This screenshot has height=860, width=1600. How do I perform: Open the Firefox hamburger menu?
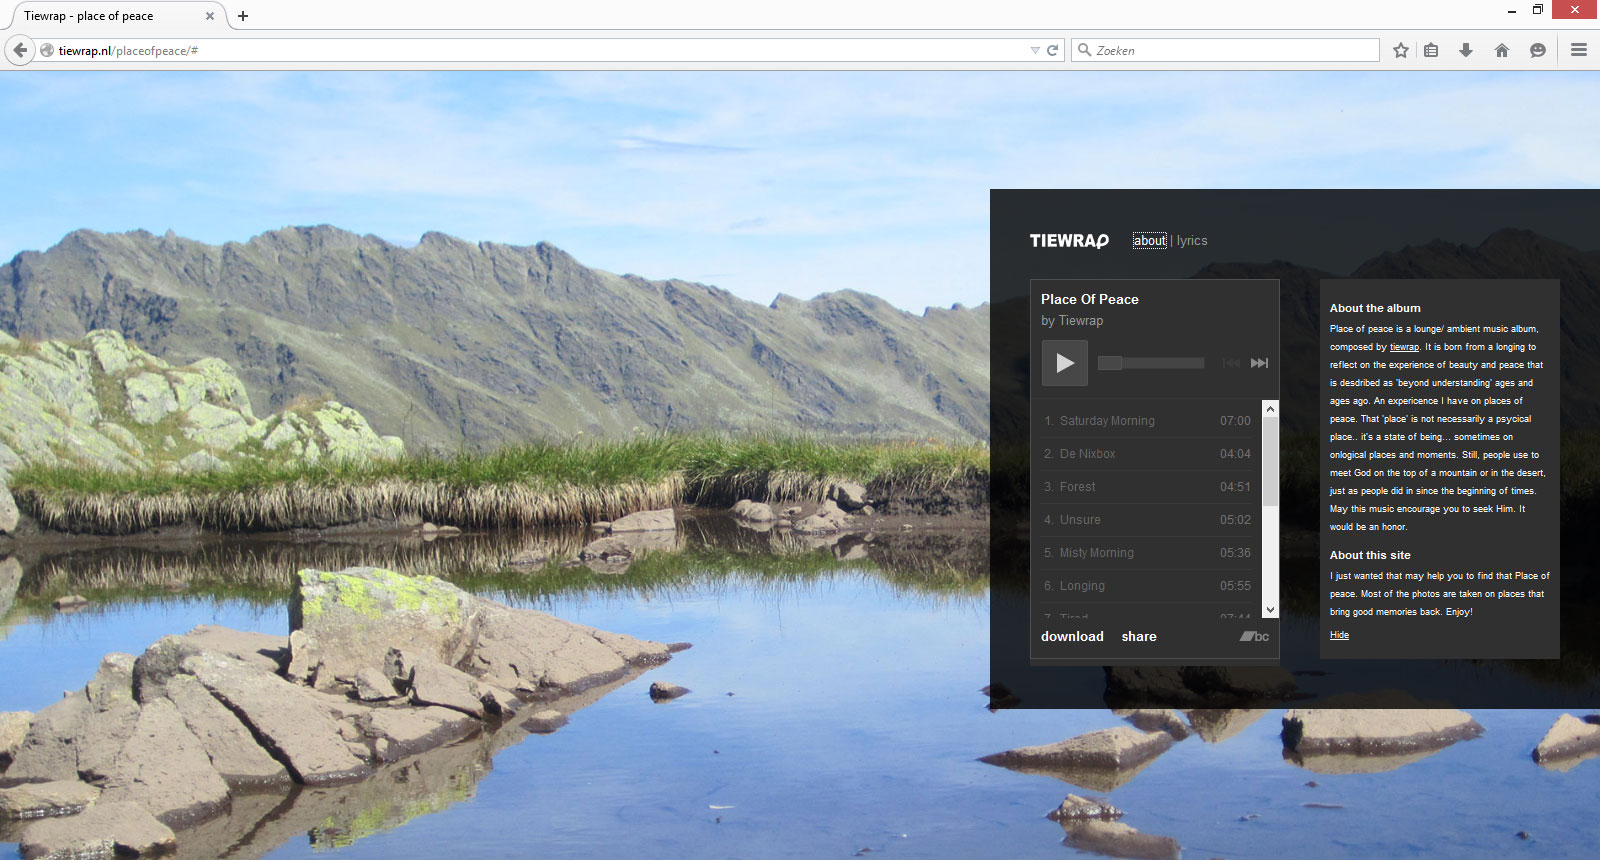pyautogui.click(x=1579, y=50)
